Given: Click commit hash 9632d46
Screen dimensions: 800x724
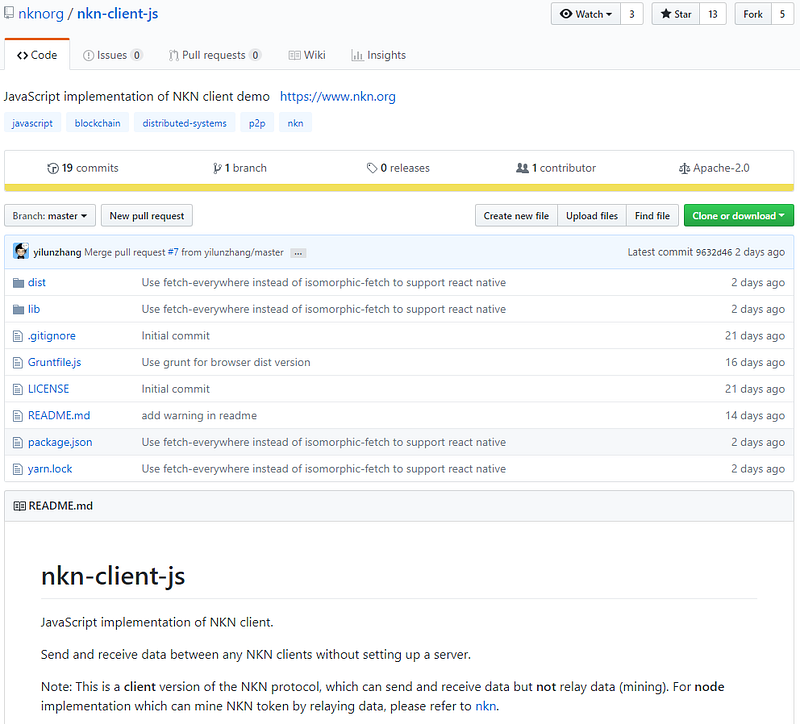Looking at the screenshot, I should click(x=714, y=252).
